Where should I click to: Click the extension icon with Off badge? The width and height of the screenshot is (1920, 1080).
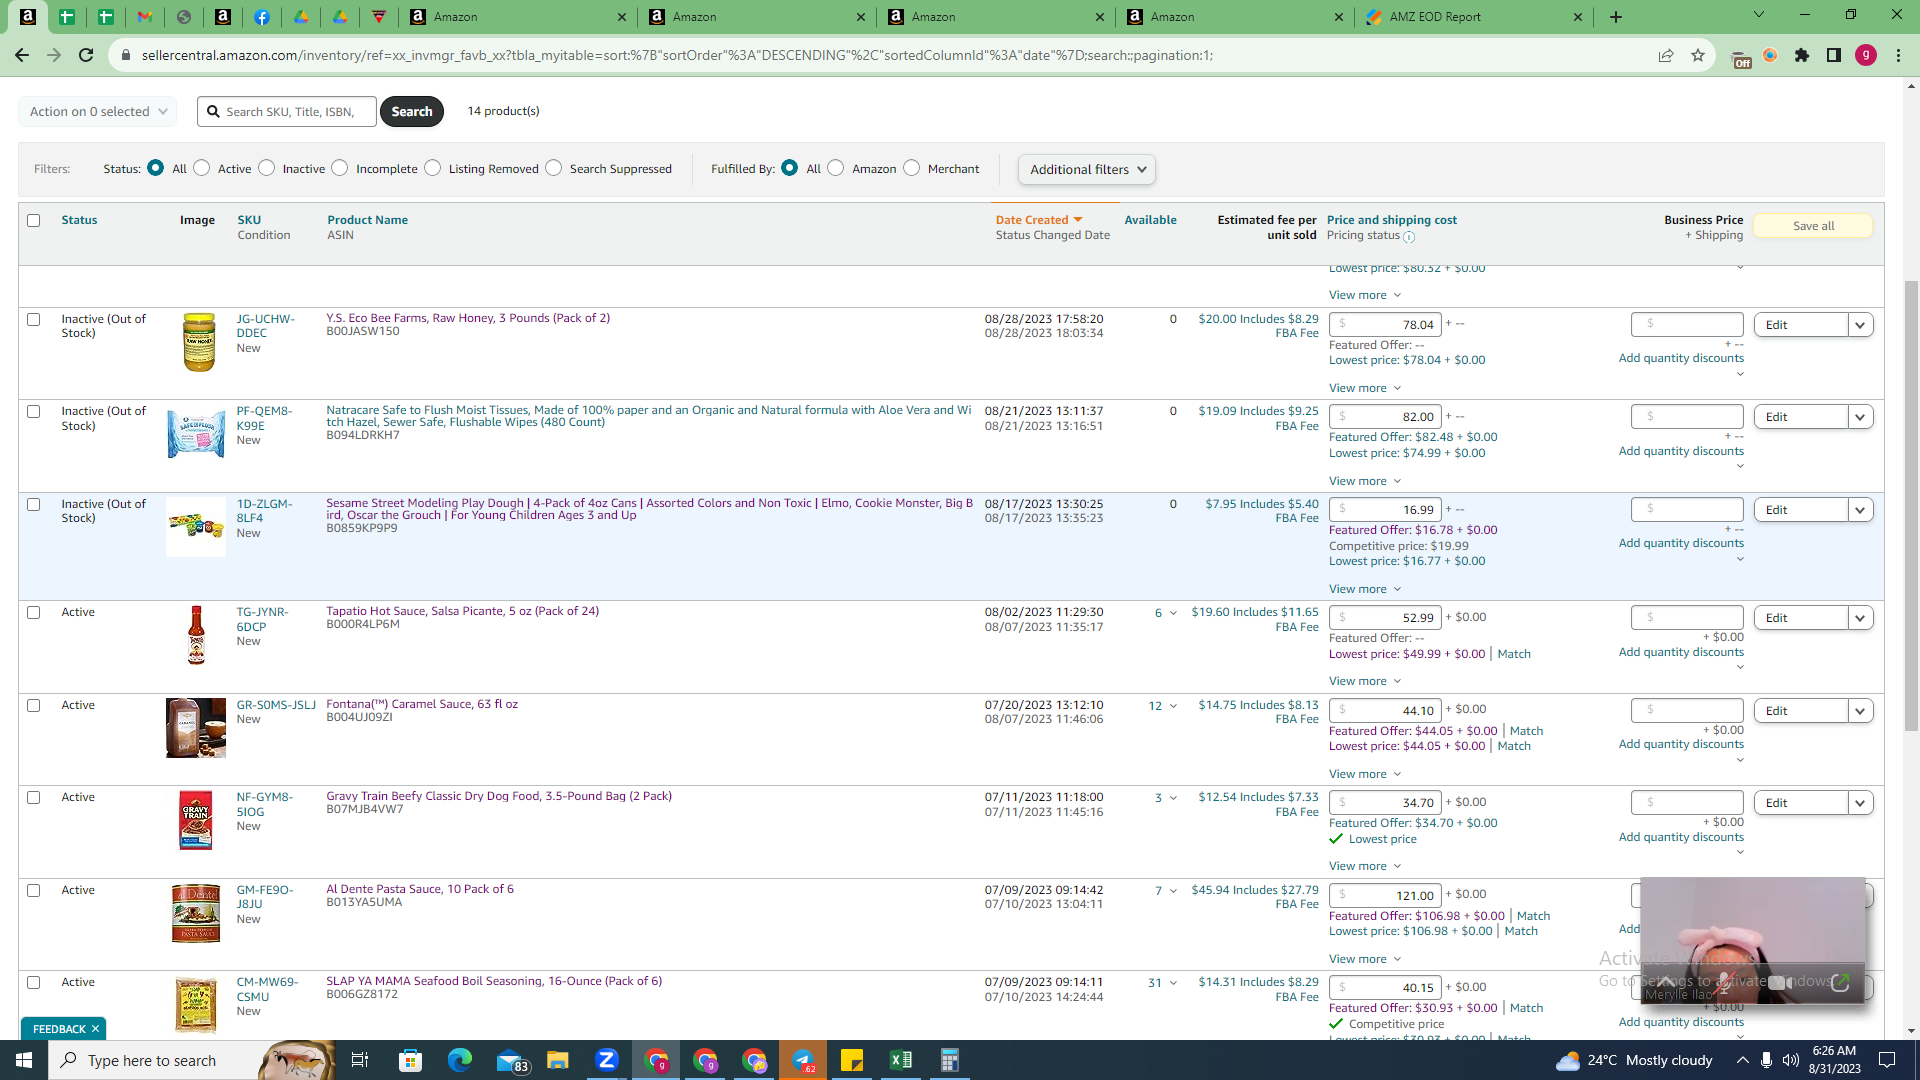point(1740,57)
